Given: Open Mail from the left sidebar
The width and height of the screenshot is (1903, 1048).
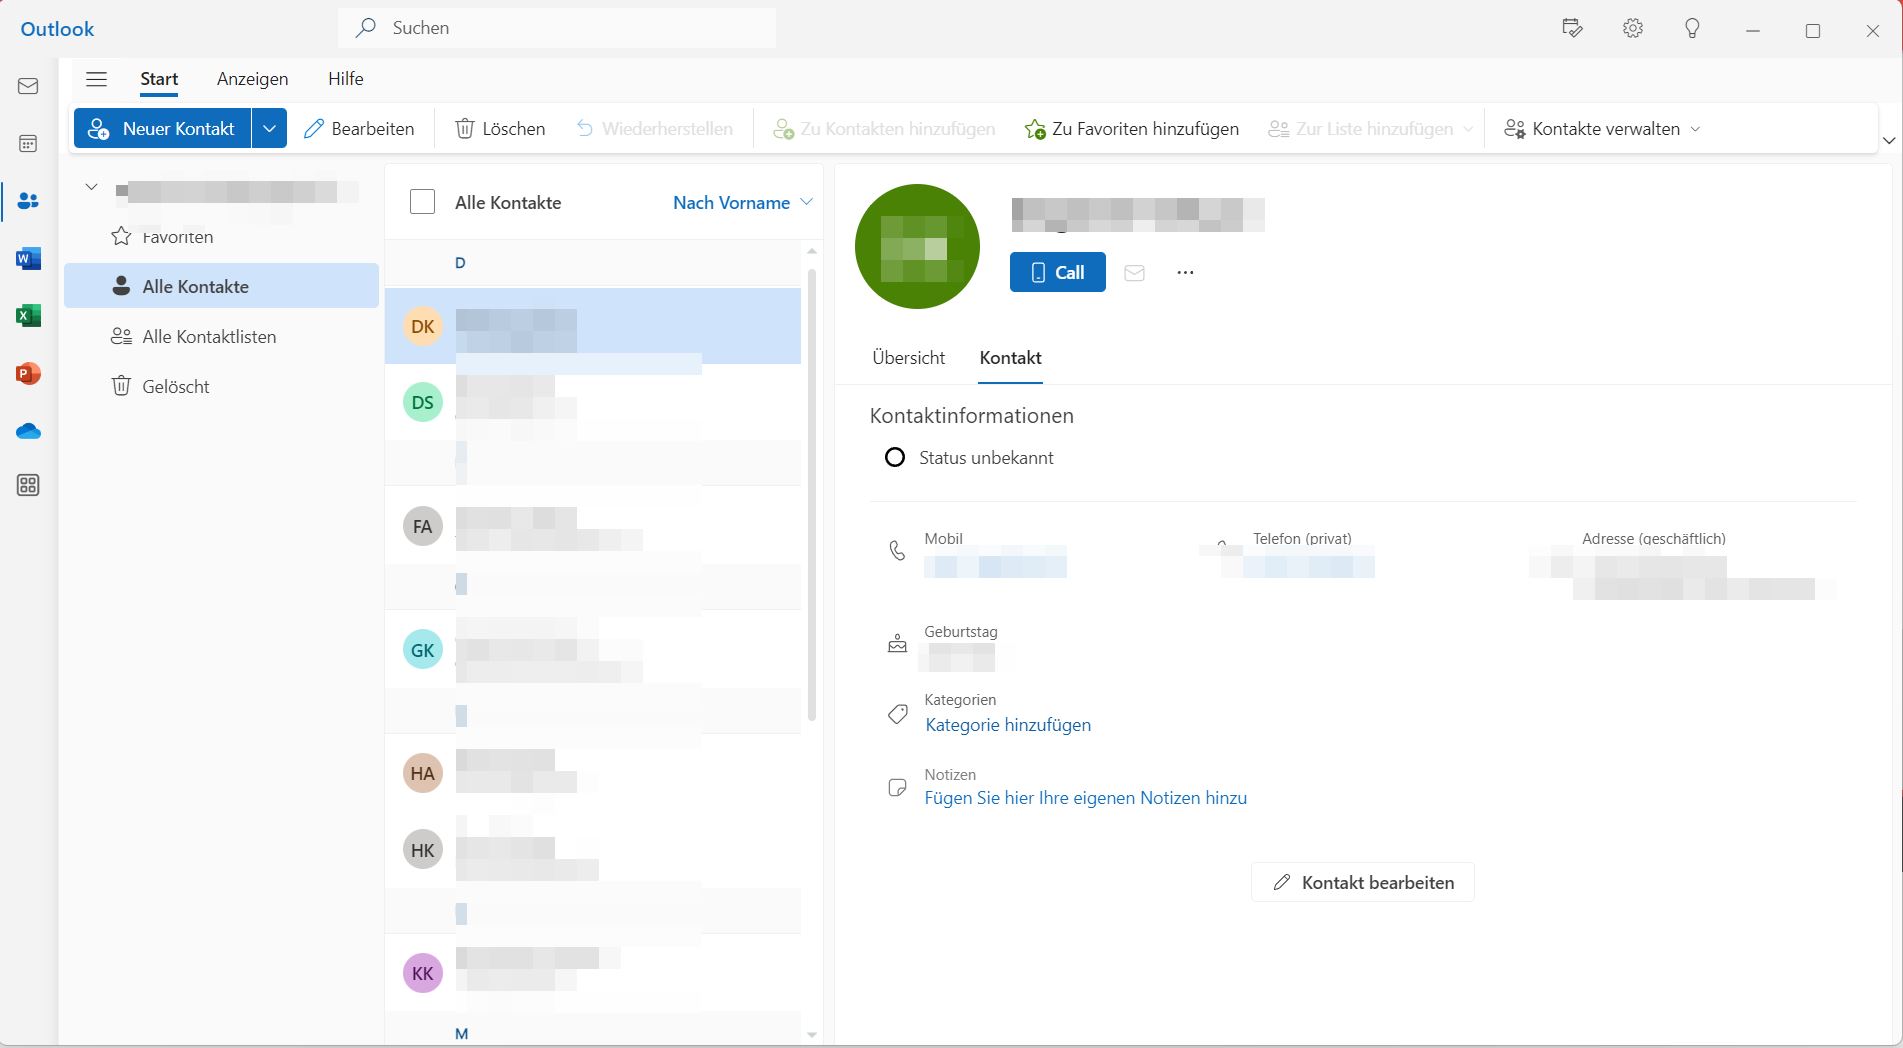Looking at the screenshot, I should tap(28, 86).
